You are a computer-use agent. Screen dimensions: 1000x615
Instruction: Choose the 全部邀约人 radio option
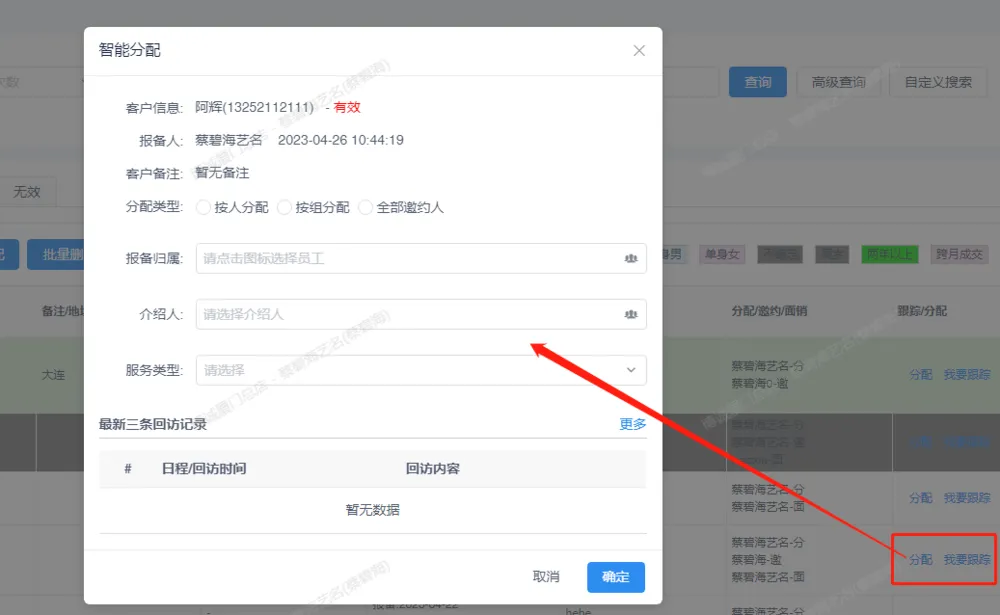click(366, 208)
